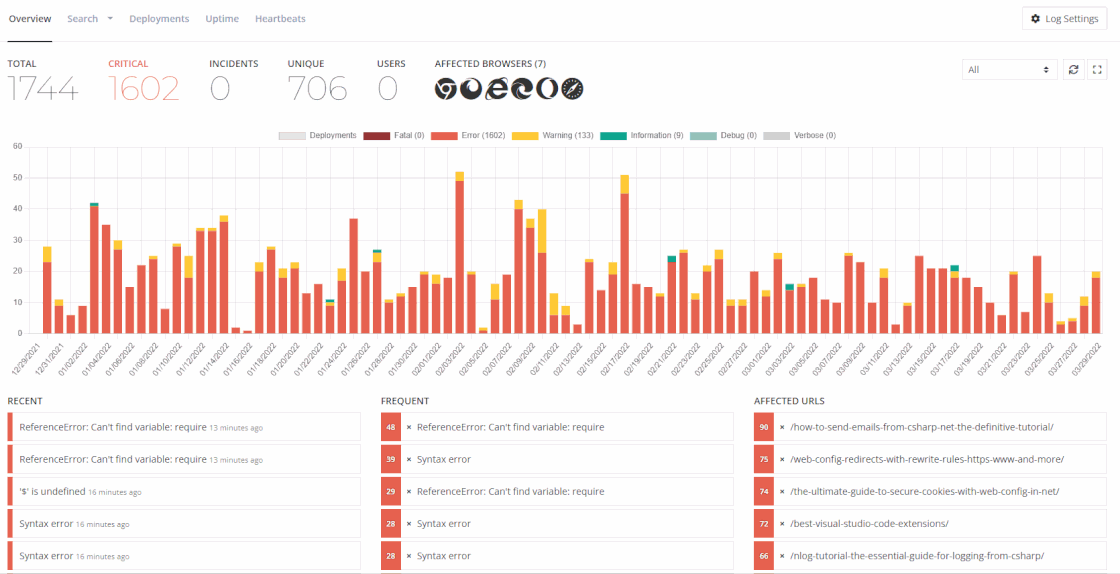This screenshot has height=574, width=1120.
Task: Remove the best-visual-studio-code-extensions URL via its x
Action: pos(782,523)
